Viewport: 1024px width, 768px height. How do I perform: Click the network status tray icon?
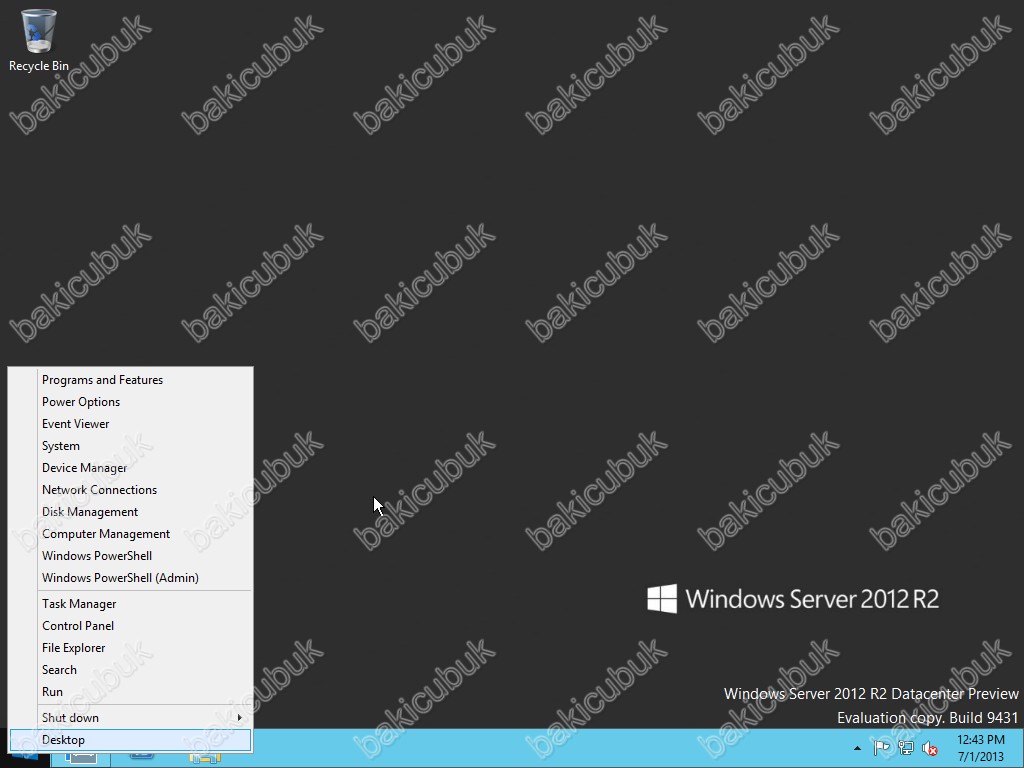point(906,748)
